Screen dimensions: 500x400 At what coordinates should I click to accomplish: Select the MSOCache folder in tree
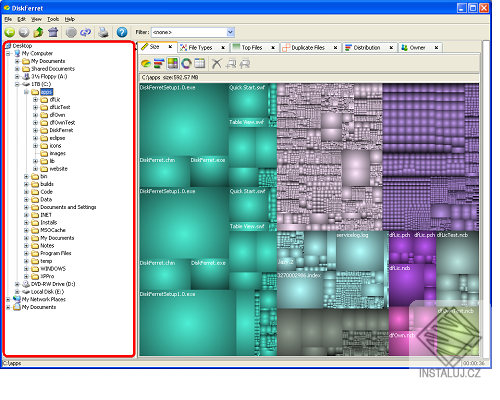pyautogui.click(x=53, y=230)
